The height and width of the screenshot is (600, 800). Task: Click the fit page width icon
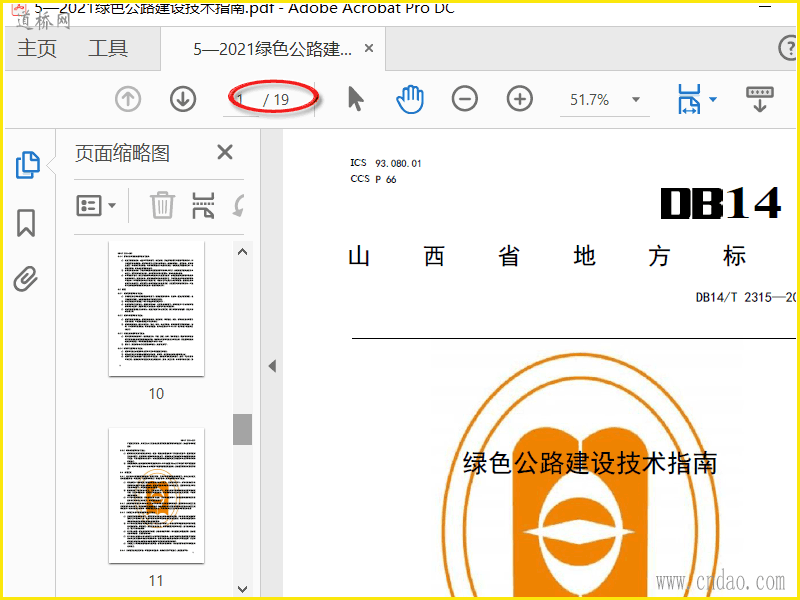pyautogui.click(x=689, y=99)
